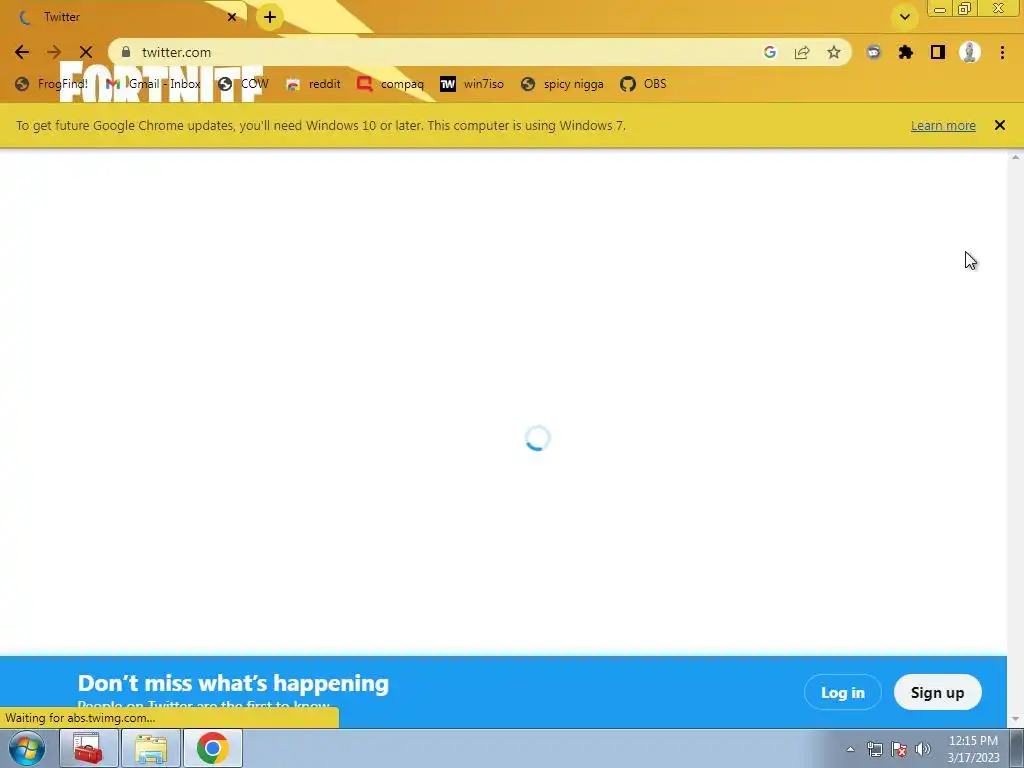Viewport: 1024px width, 768px height.
Task: Open the taskbar clock showing 12:15 PM
Action: (973, 749)
